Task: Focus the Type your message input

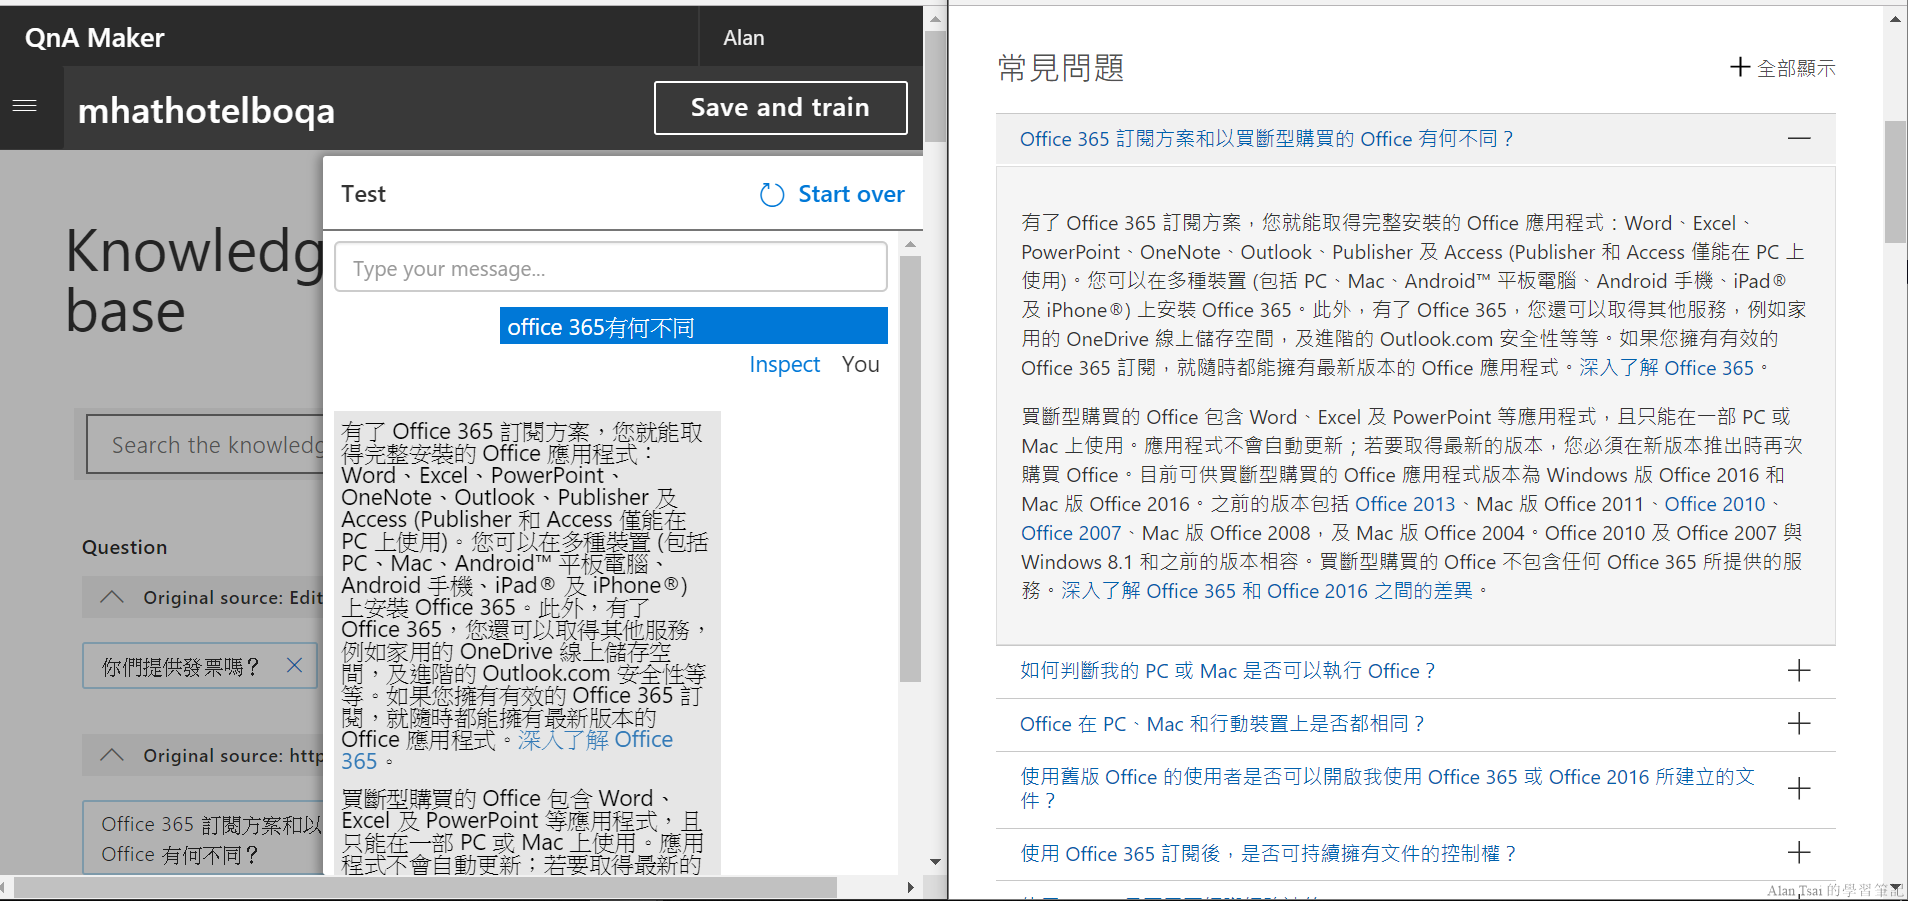Action: [611, 267]
